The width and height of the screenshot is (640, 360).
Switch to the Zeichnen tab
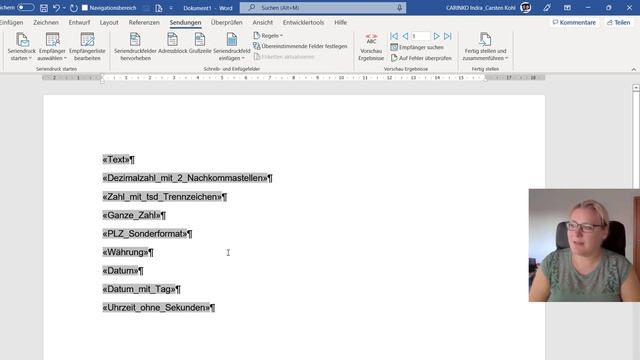pos(46,22)
